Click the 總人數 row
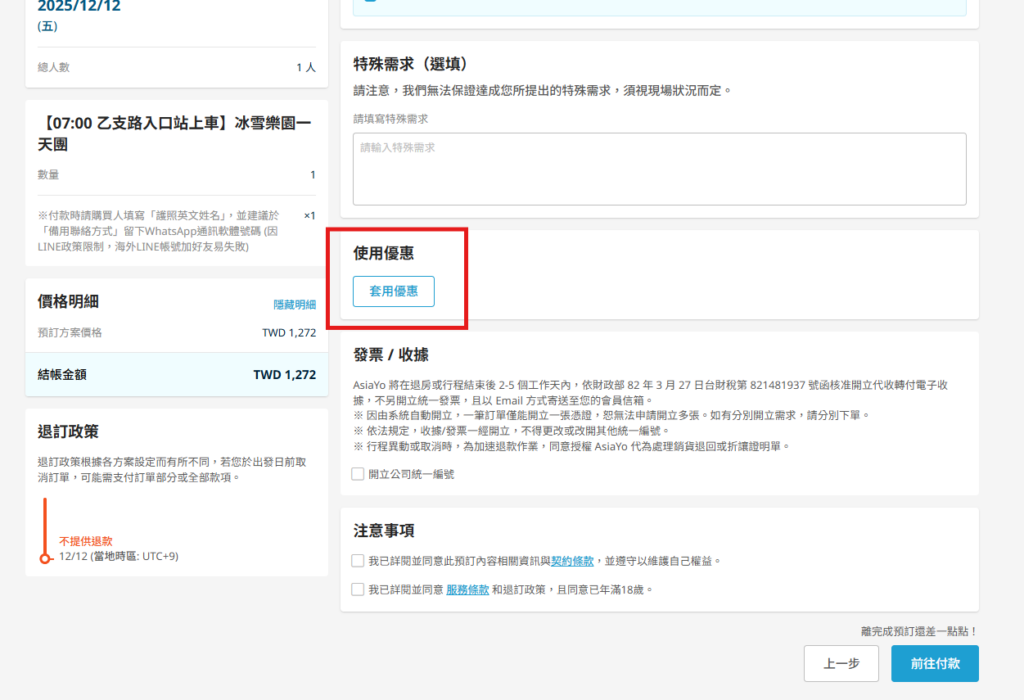The height and width of the screenshot is (700, 1024). (176, 67)
